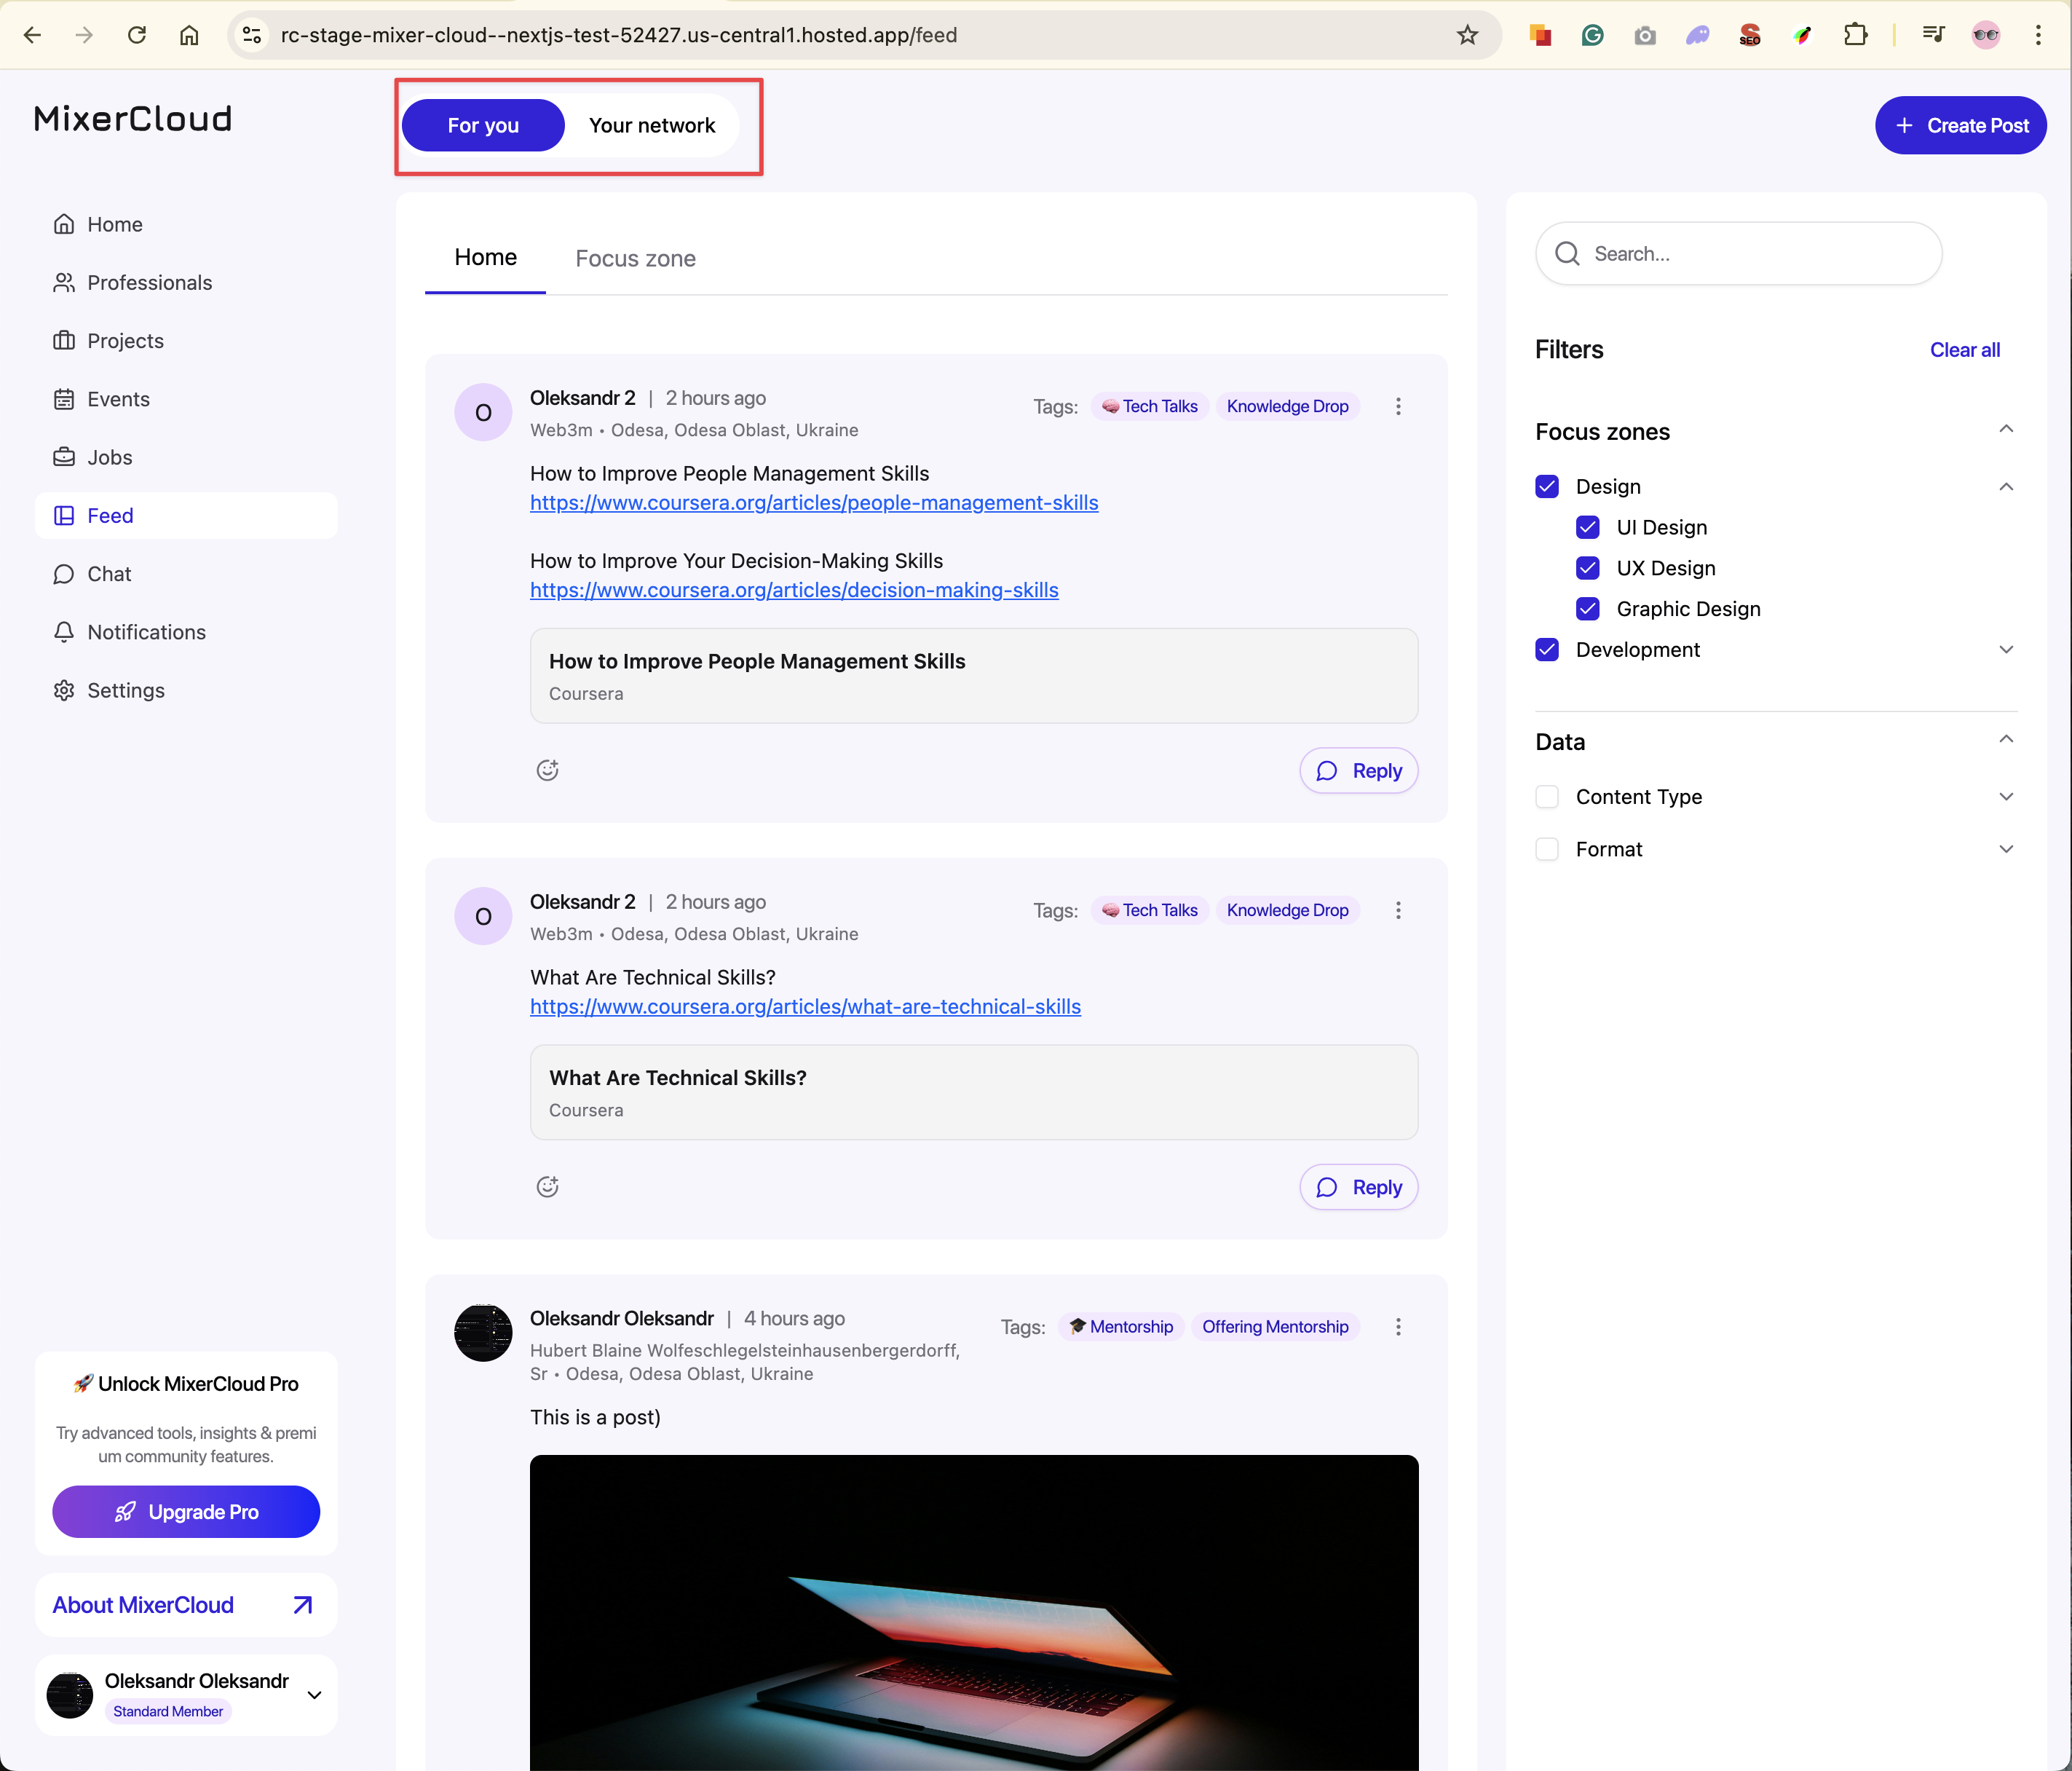
Task: Open the Chat bubble icon in sidebar
Action: pyautogui.click(x=64, y=574)
